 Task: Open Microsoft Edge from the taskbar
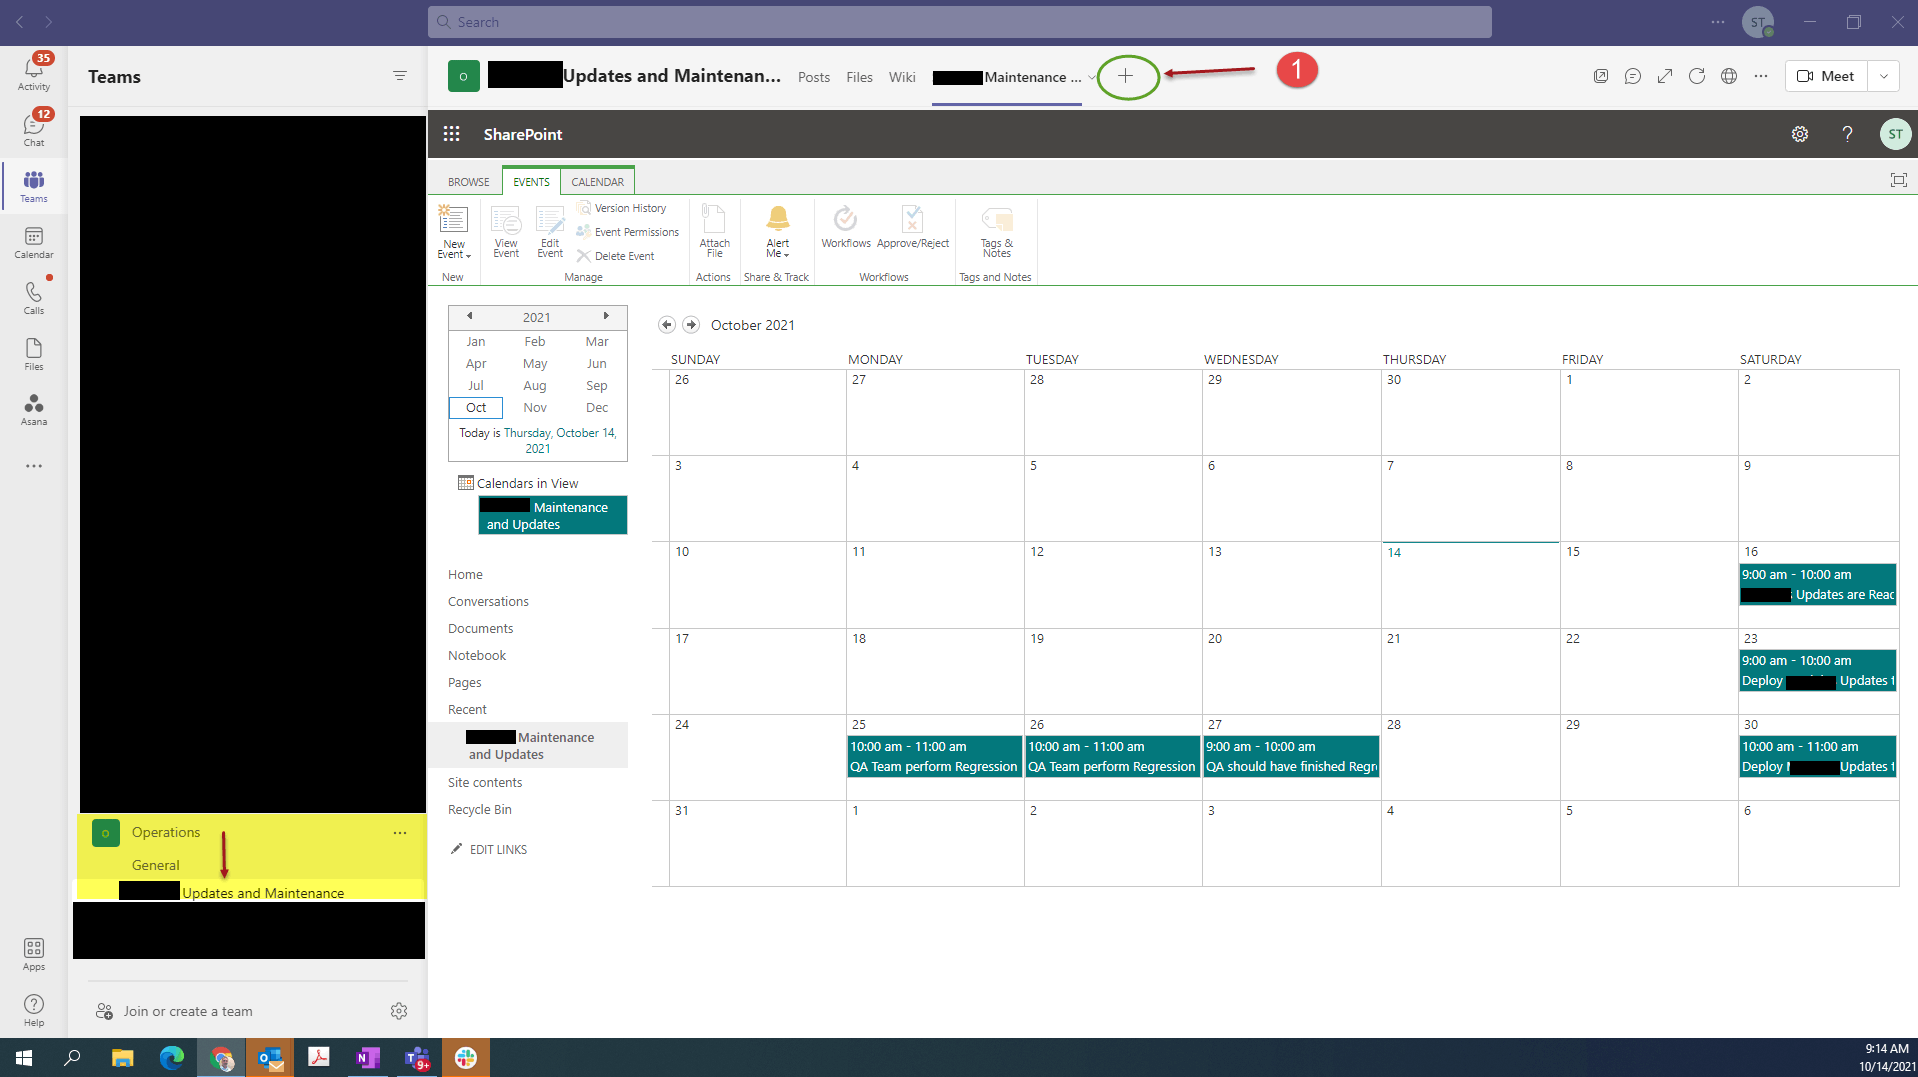(172, 1057)
